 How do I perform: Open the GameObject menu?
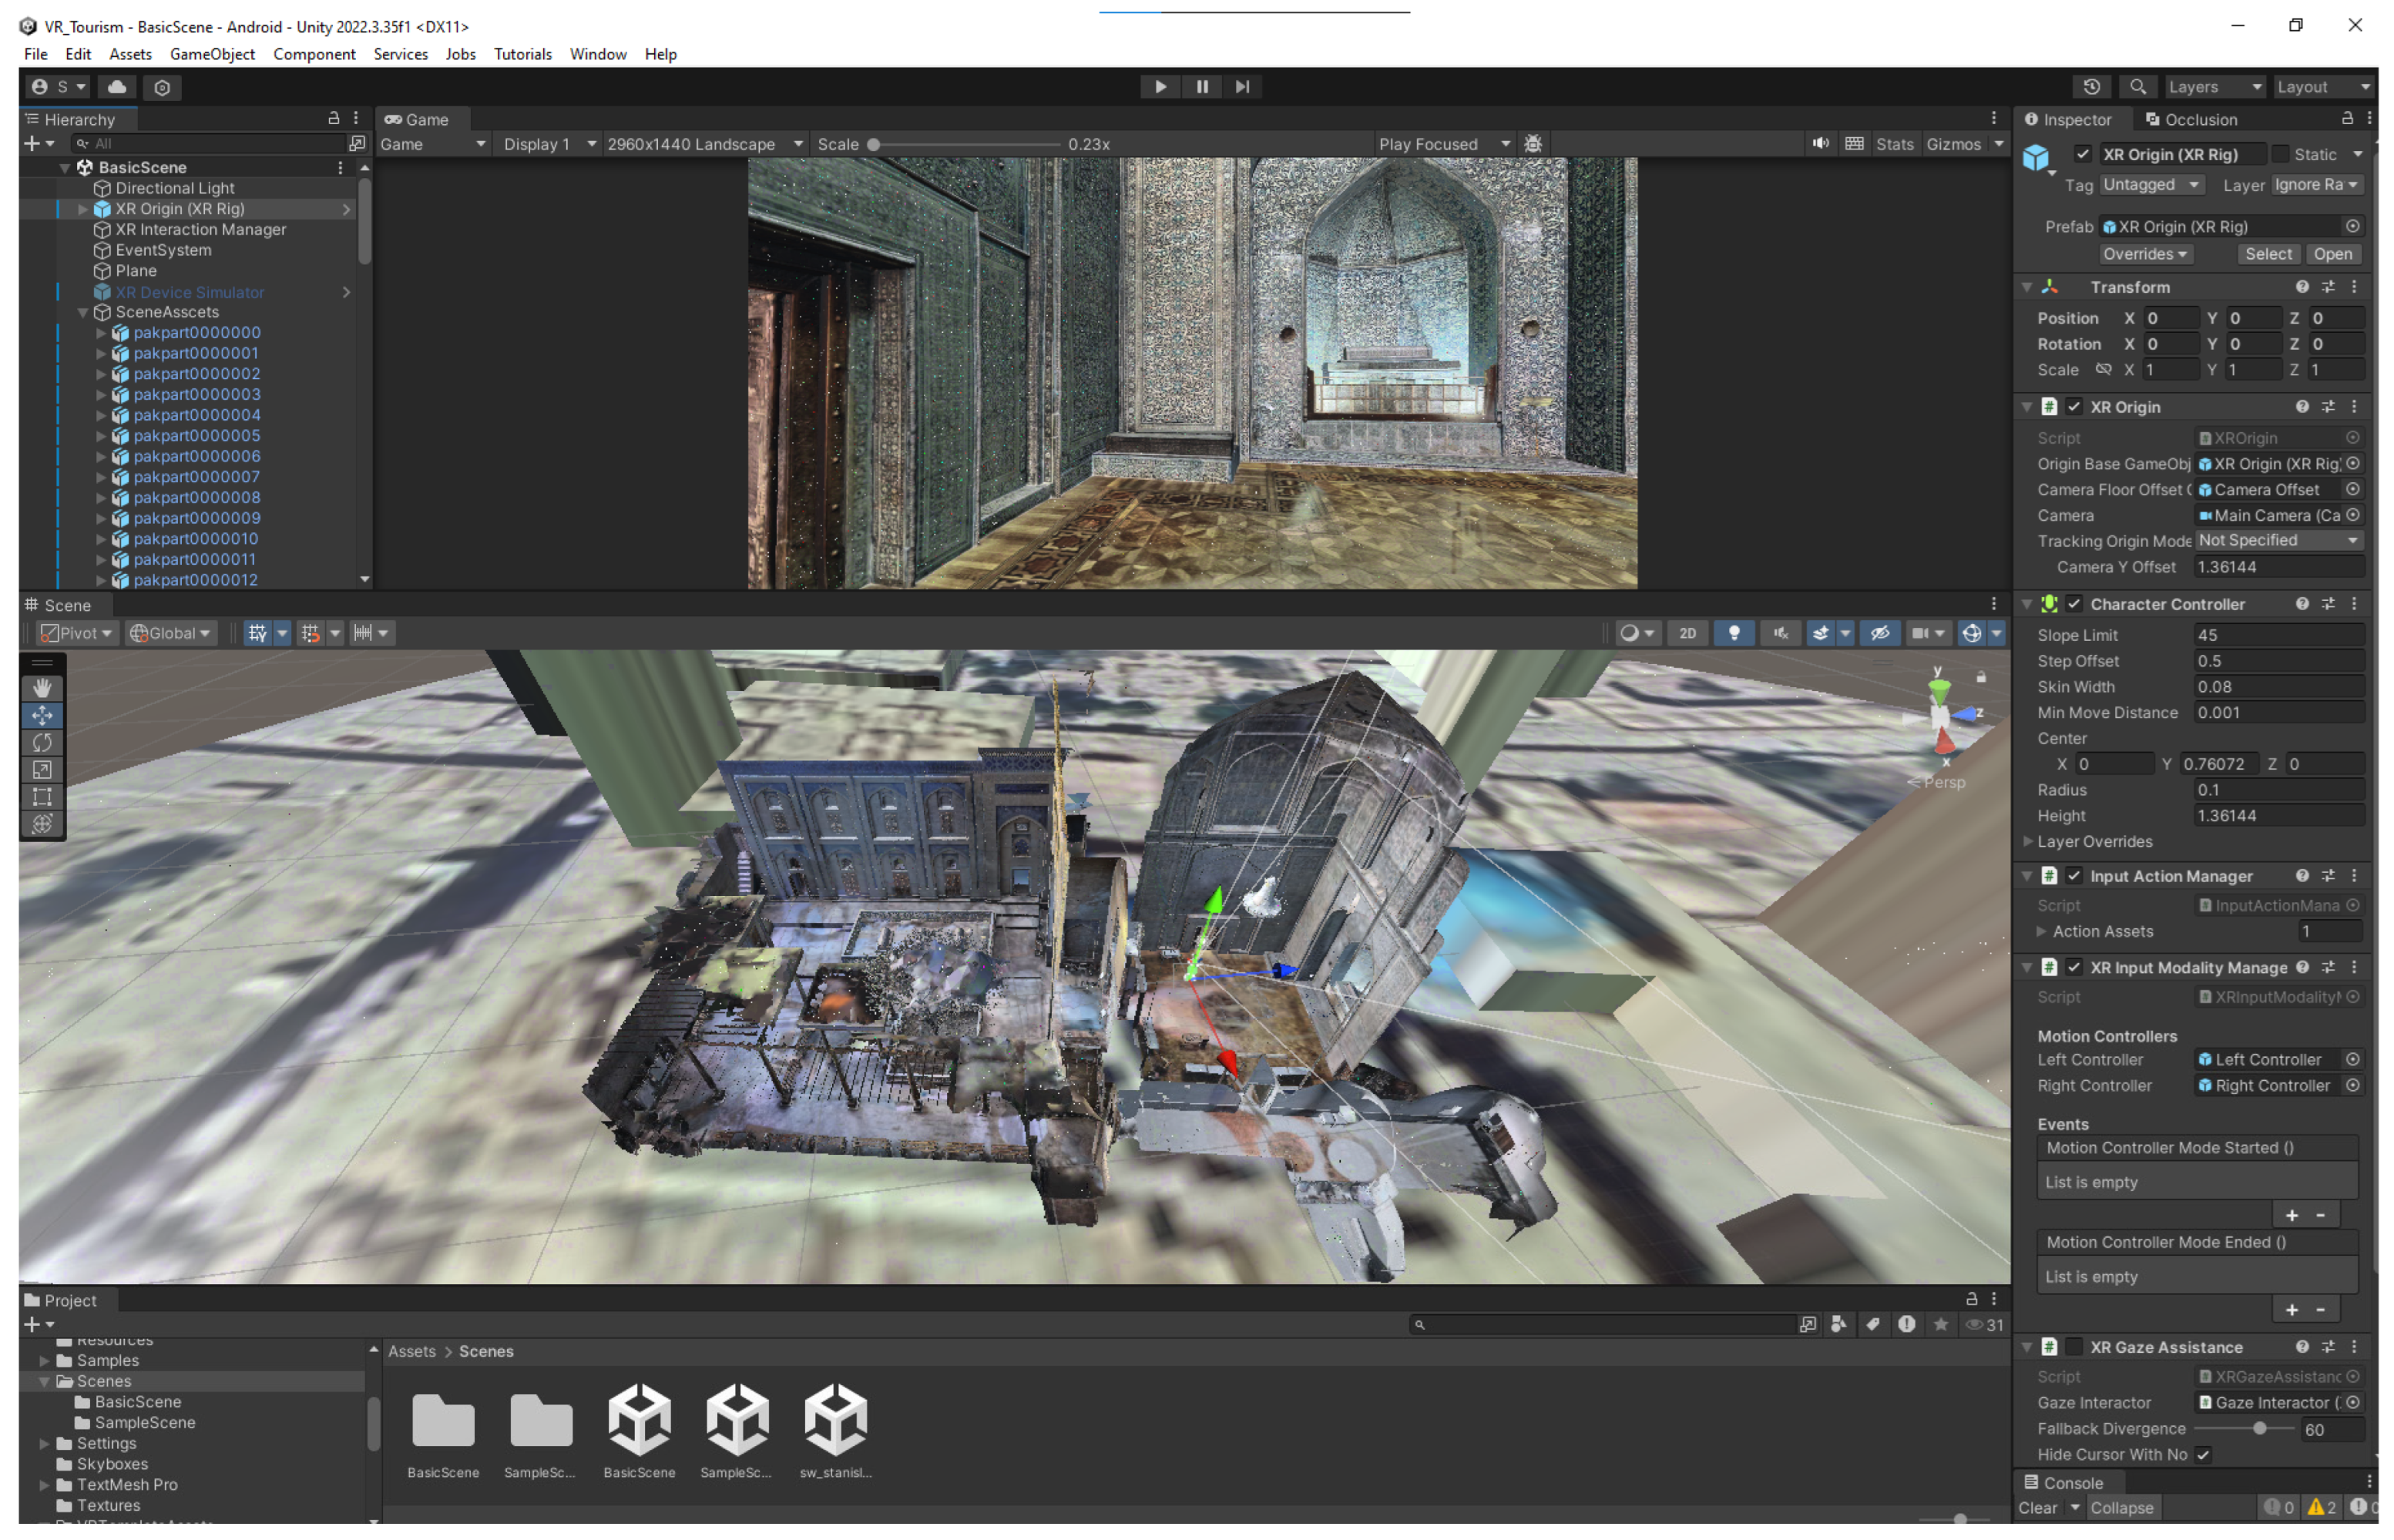212,54
